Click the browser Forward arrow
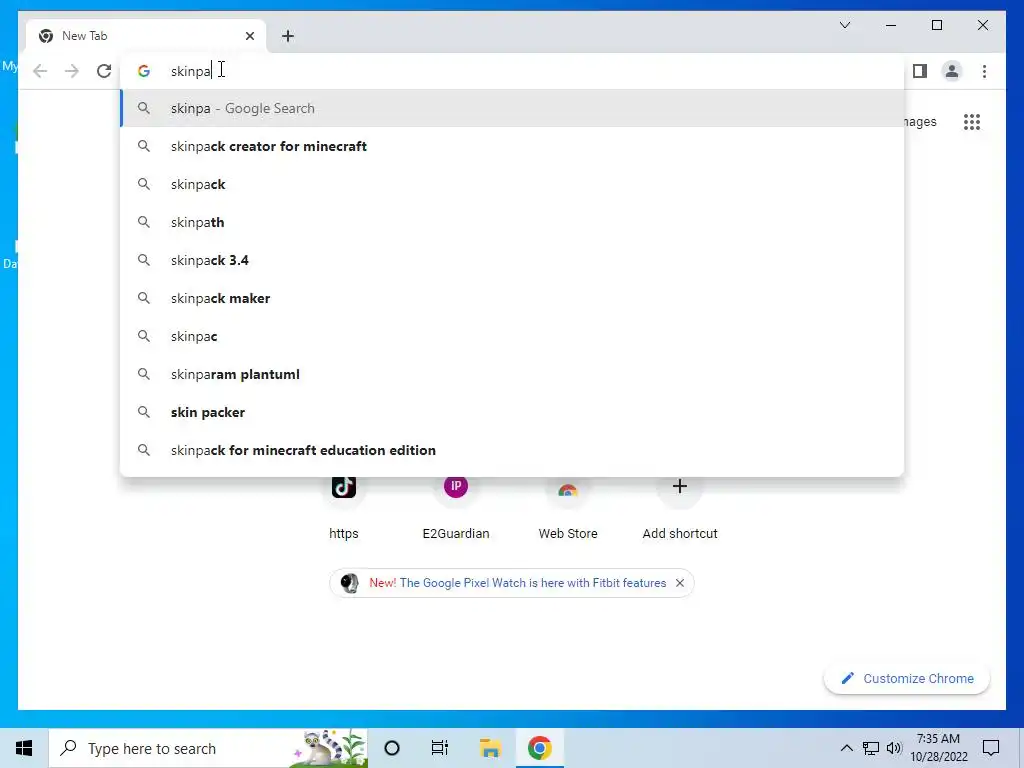This screenshot has height=768, width=1024. coord(72,71)
